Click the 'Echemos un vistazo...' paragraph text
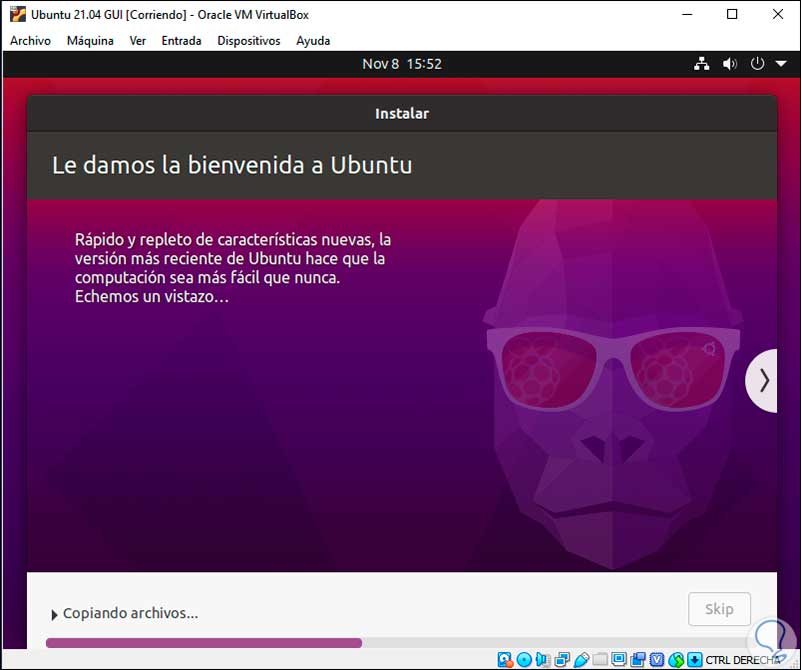The image size is (802, 670). (152, 296)
